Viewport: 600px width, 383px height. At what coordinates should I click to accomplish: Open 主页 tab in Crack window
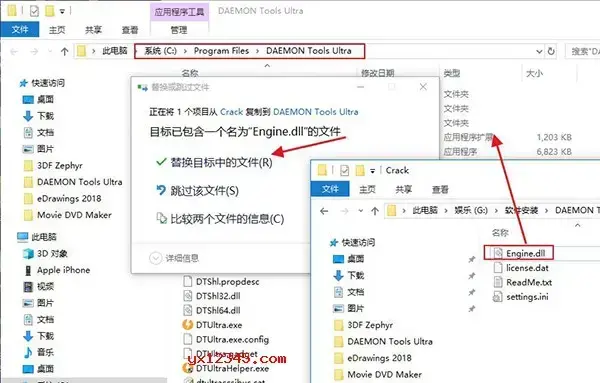tap(367, 189)
